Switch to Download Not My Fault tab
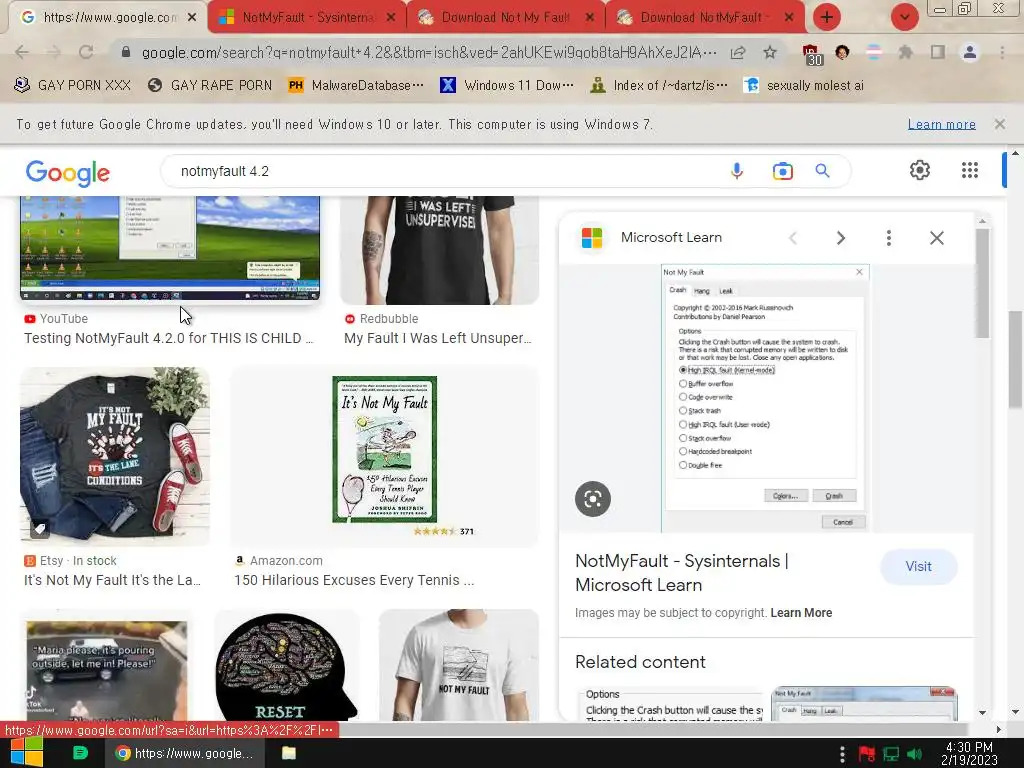The image size is (1024, 768). click(x=505, y=18)
